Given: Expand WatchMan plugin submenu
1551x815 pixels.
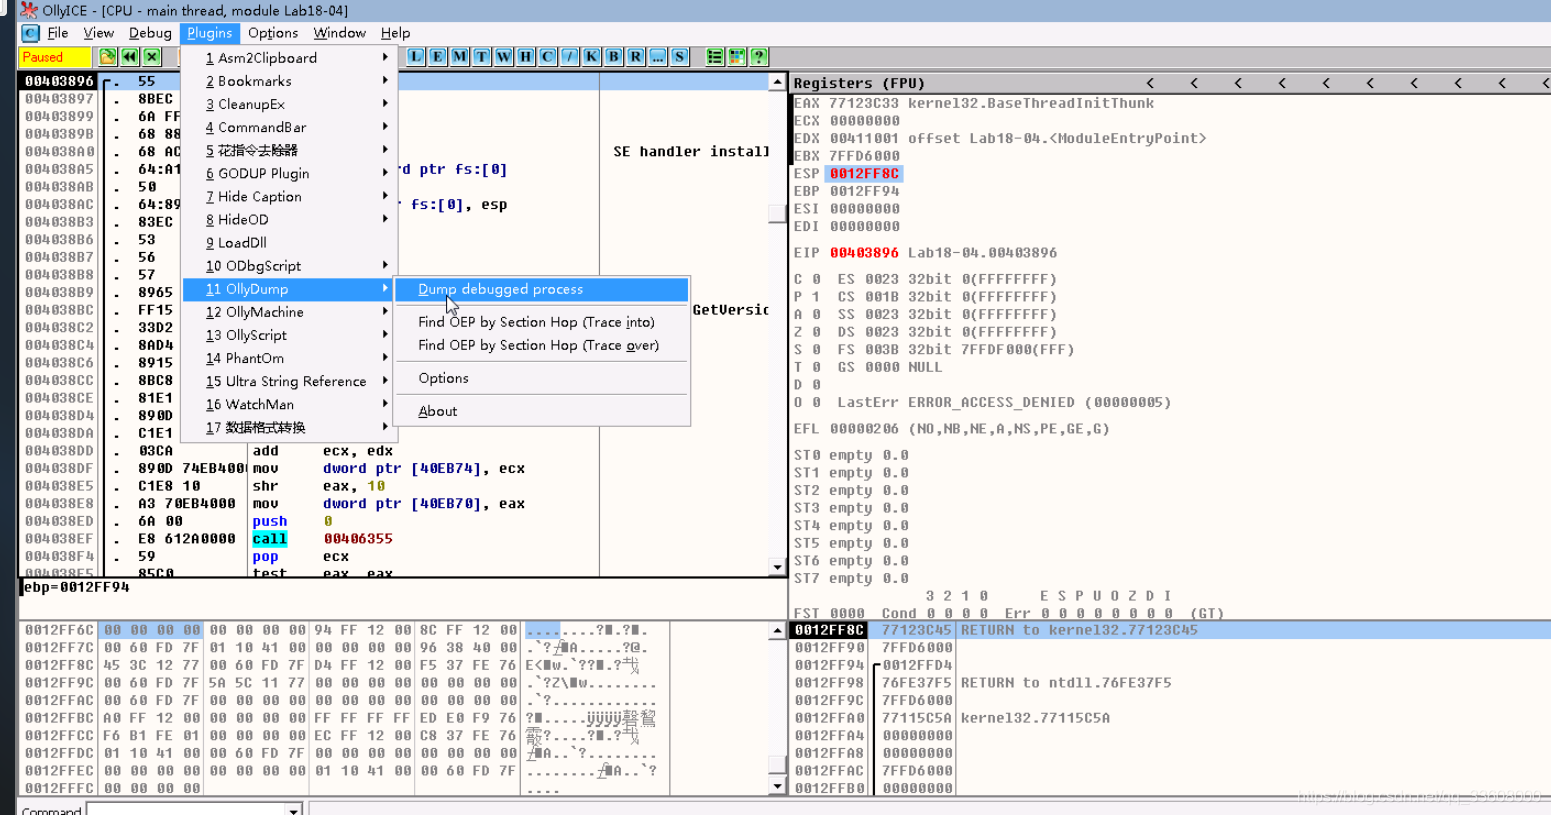Looking at the screenshot, I should pyautogui.click(x=289, y=404).
